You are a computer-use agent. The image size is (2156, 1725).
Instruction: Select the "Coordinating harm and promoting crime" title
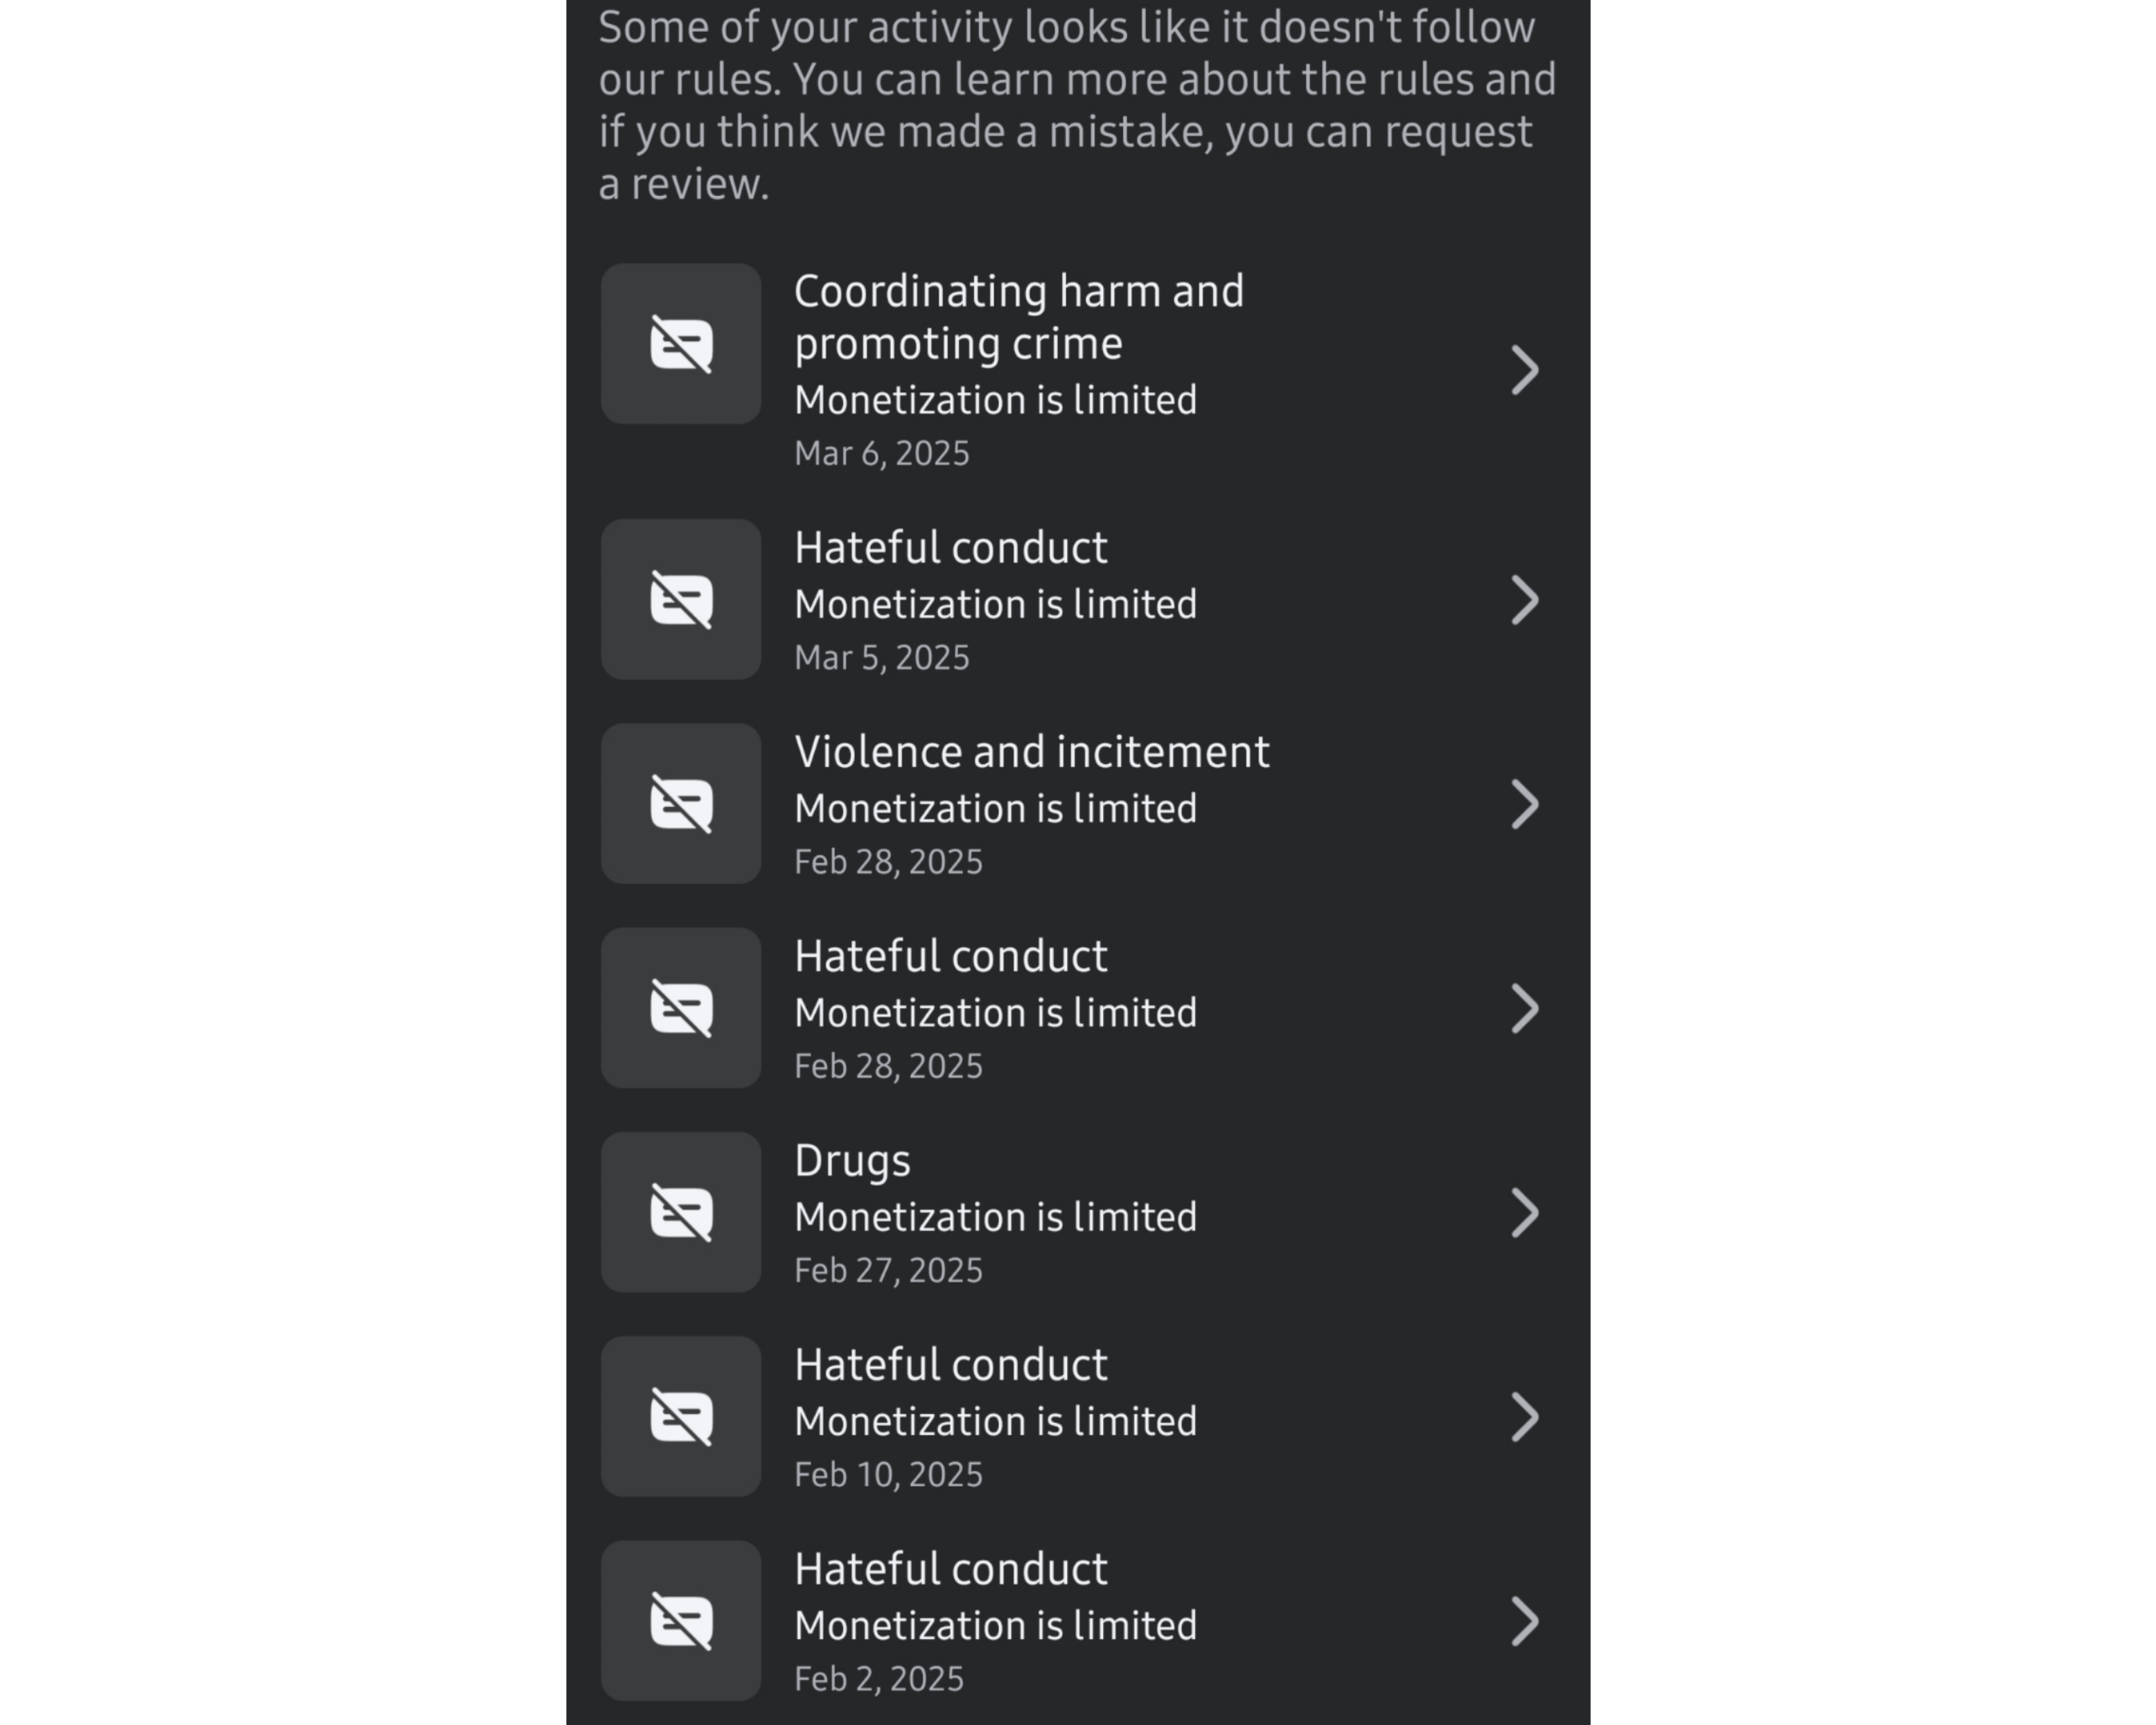(1018, 317)
